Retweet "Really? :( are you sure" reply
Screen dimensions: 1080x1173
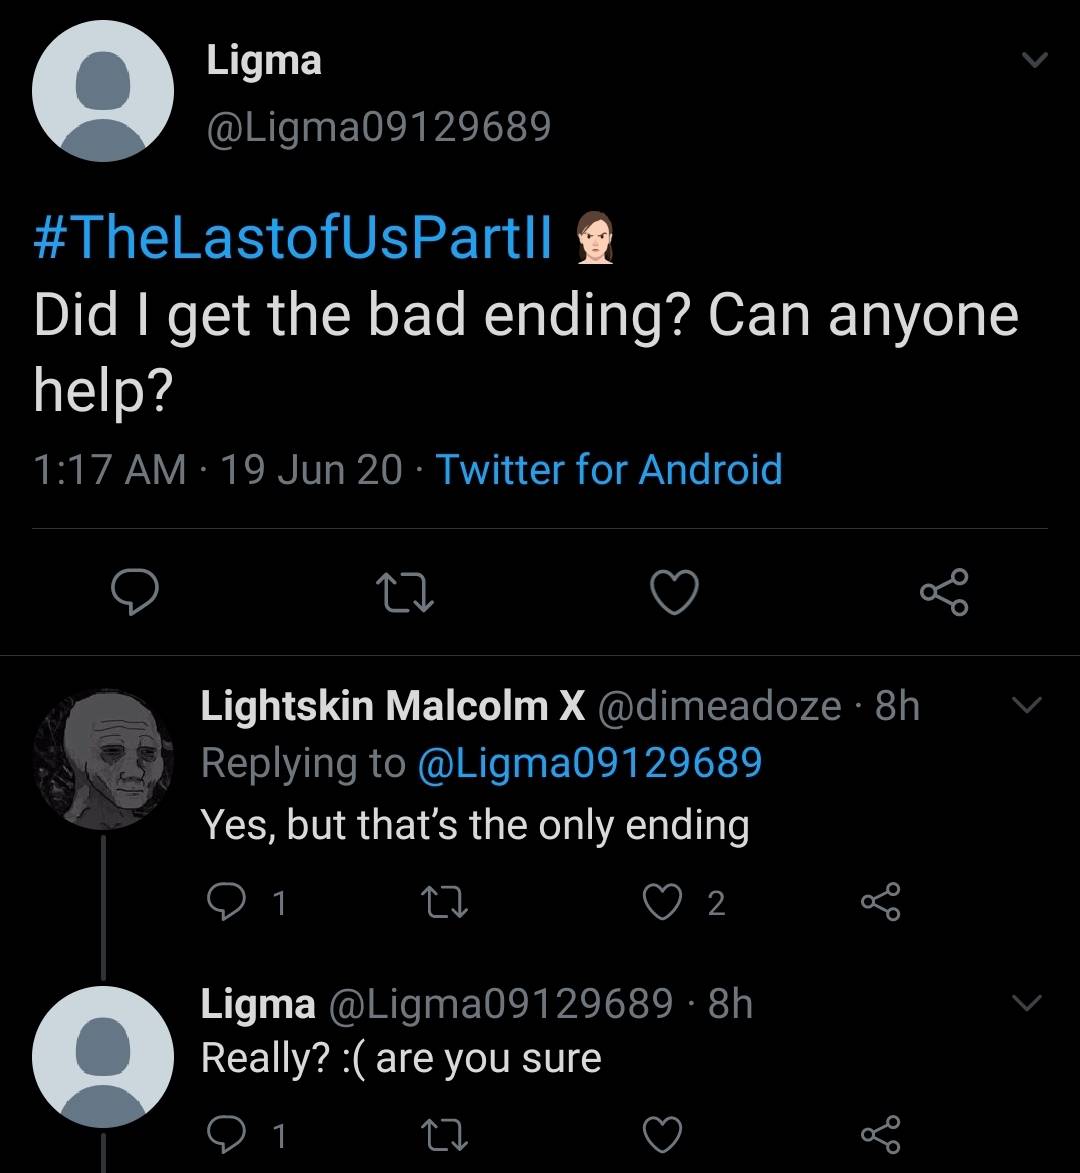click(x=441, y=1135)
